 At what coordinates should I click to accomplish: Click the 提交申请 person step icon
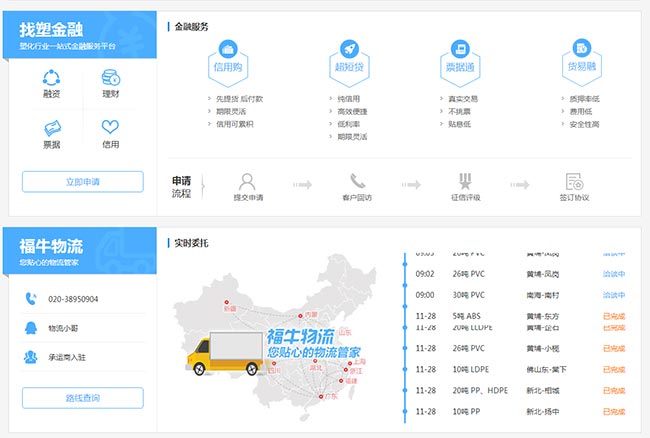[x=248, y=182]
